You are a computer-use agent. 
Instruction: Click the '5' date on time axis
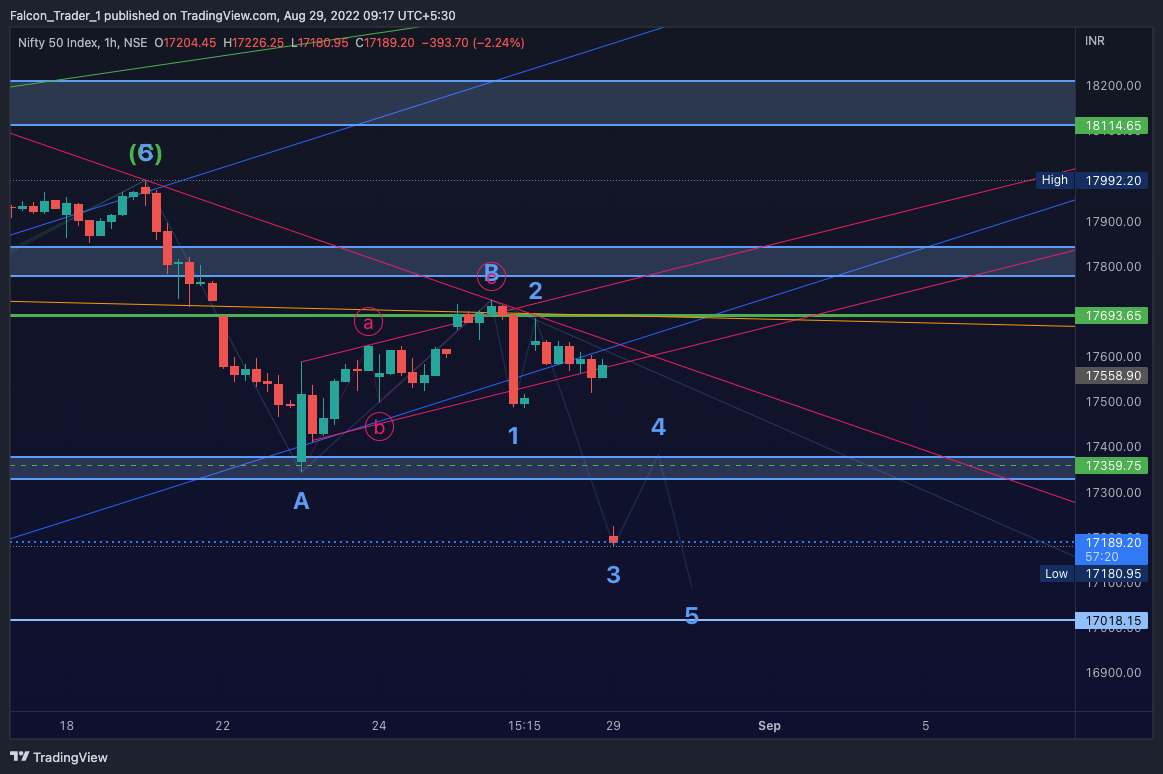point(926,726)
